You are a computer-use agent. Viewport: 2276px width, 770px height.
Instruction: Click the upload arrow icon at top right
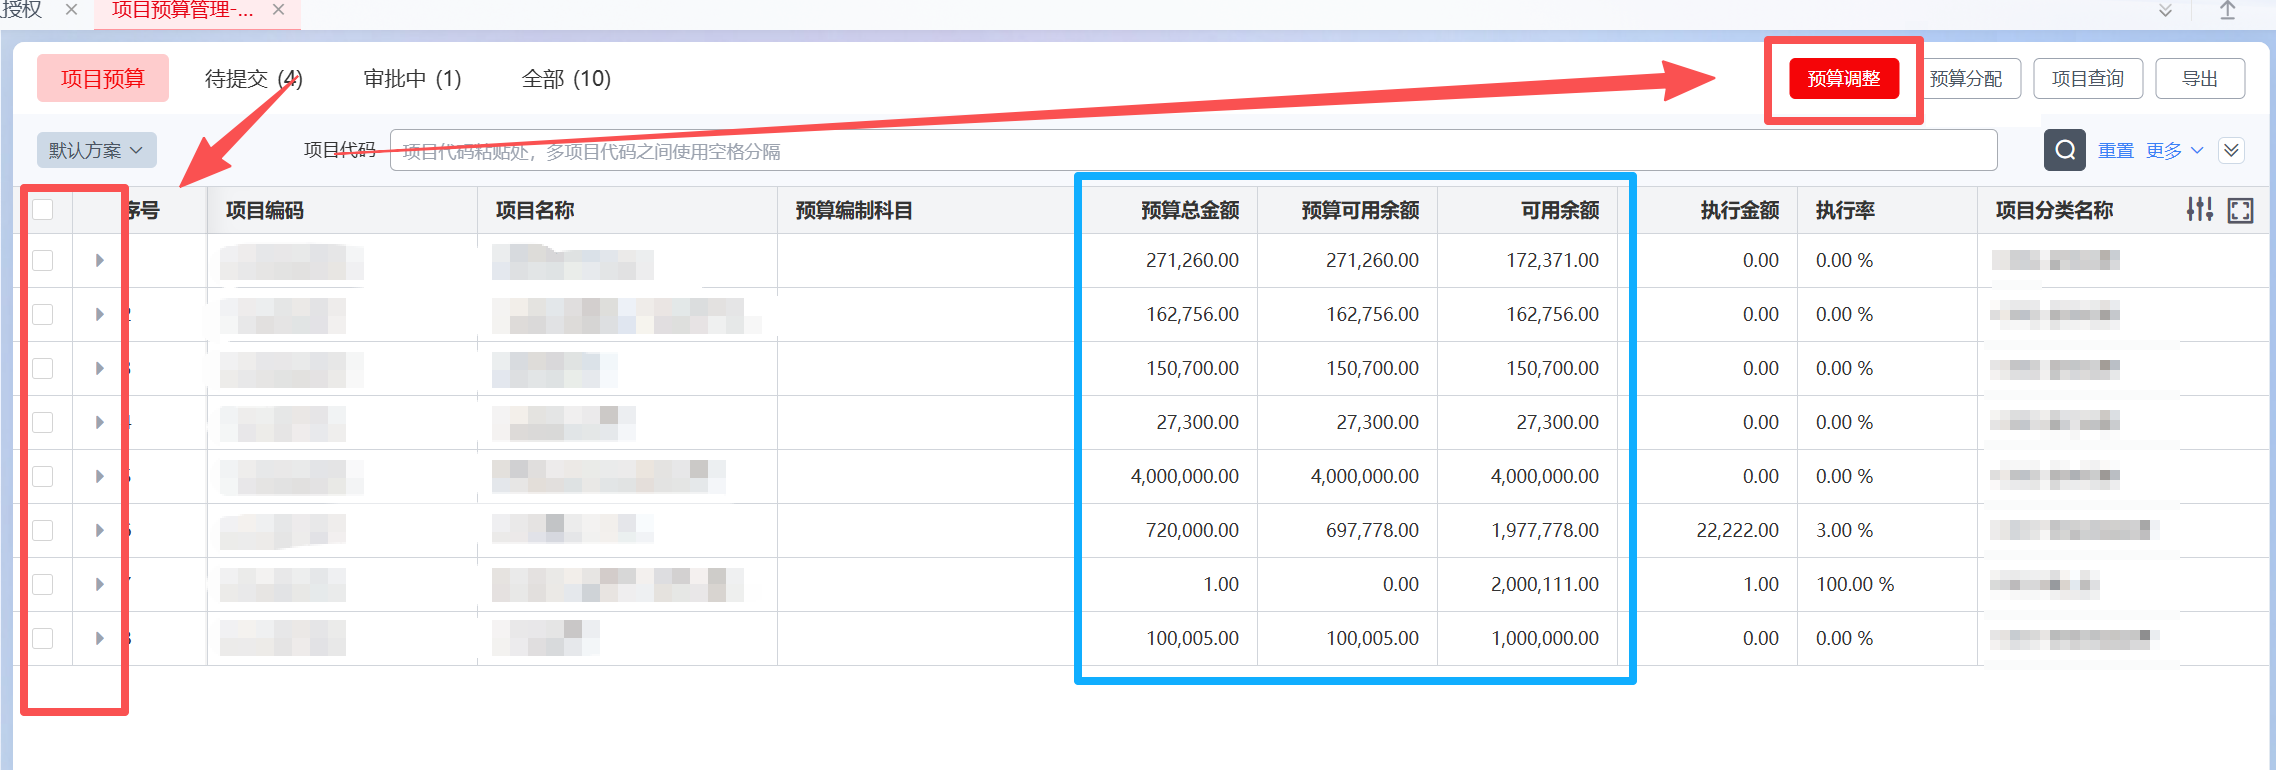(2227, 10)
